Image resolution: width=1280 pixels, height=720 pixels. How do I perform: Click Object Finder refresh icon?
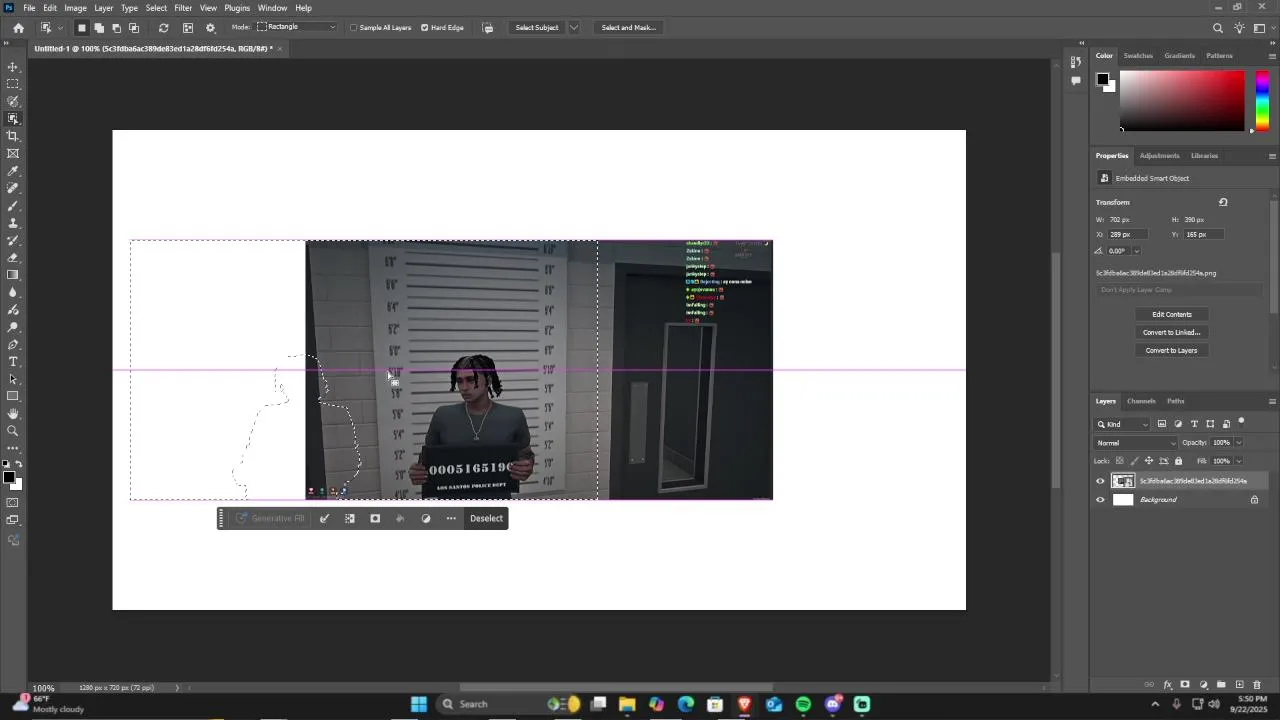tap(164, 28)
